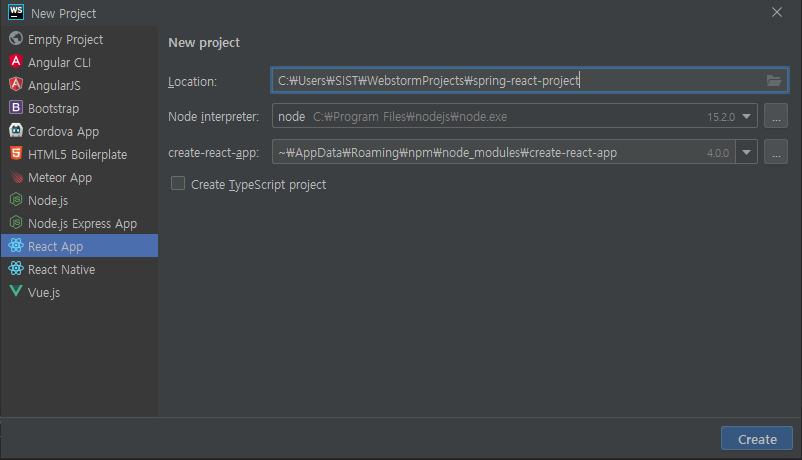Enable Create TypeScript project checkbox
The height and width of the screenshot is (460, 802).
[x=178, y=183]
